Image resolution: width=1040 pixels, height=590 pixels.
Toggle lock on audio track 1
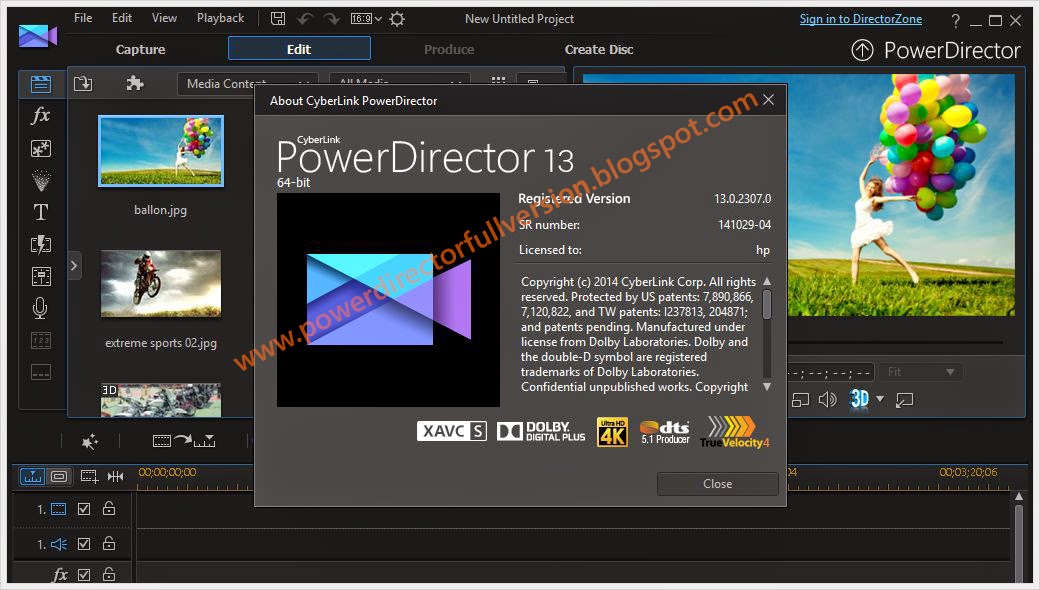point(109,543)
